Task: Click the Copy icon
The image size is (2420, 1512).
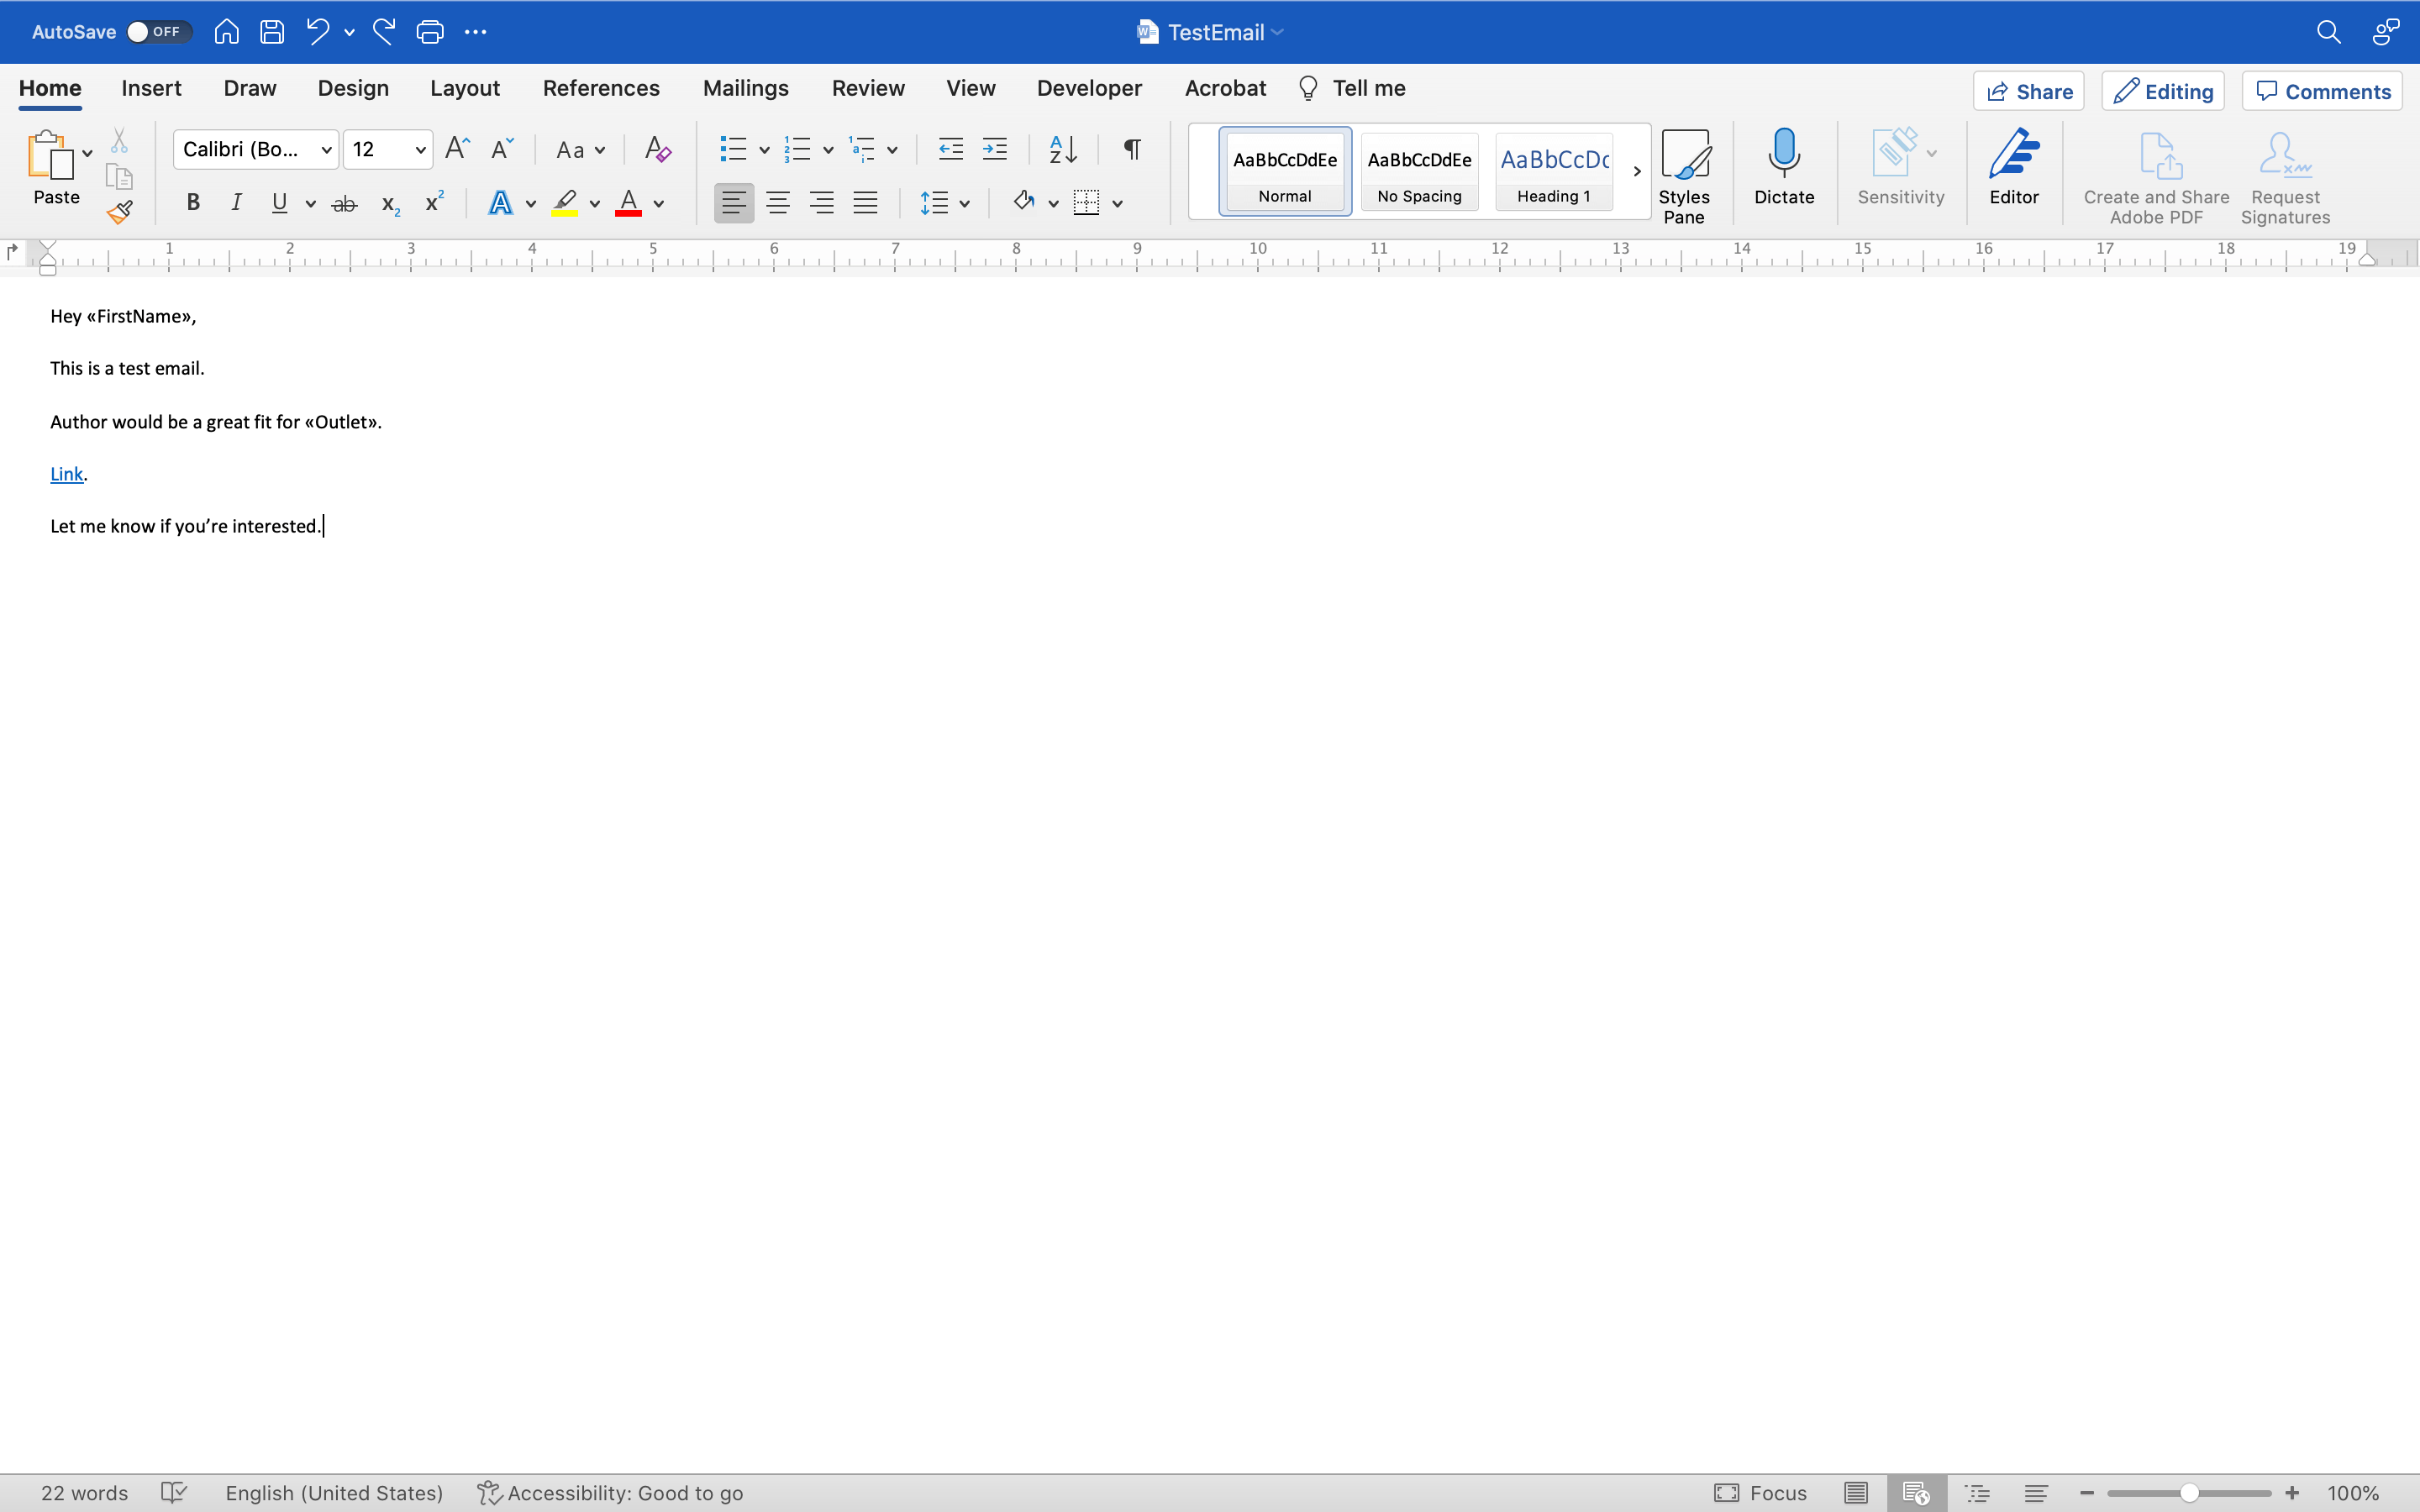Action: coord(119,176)
